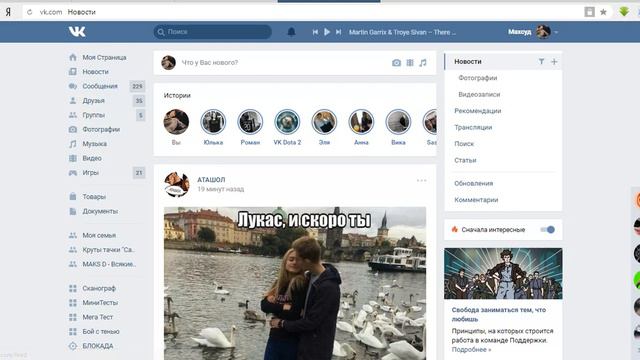
Task: Select Статьи tab
Action: pyautogui.click(x=465, y=160)
